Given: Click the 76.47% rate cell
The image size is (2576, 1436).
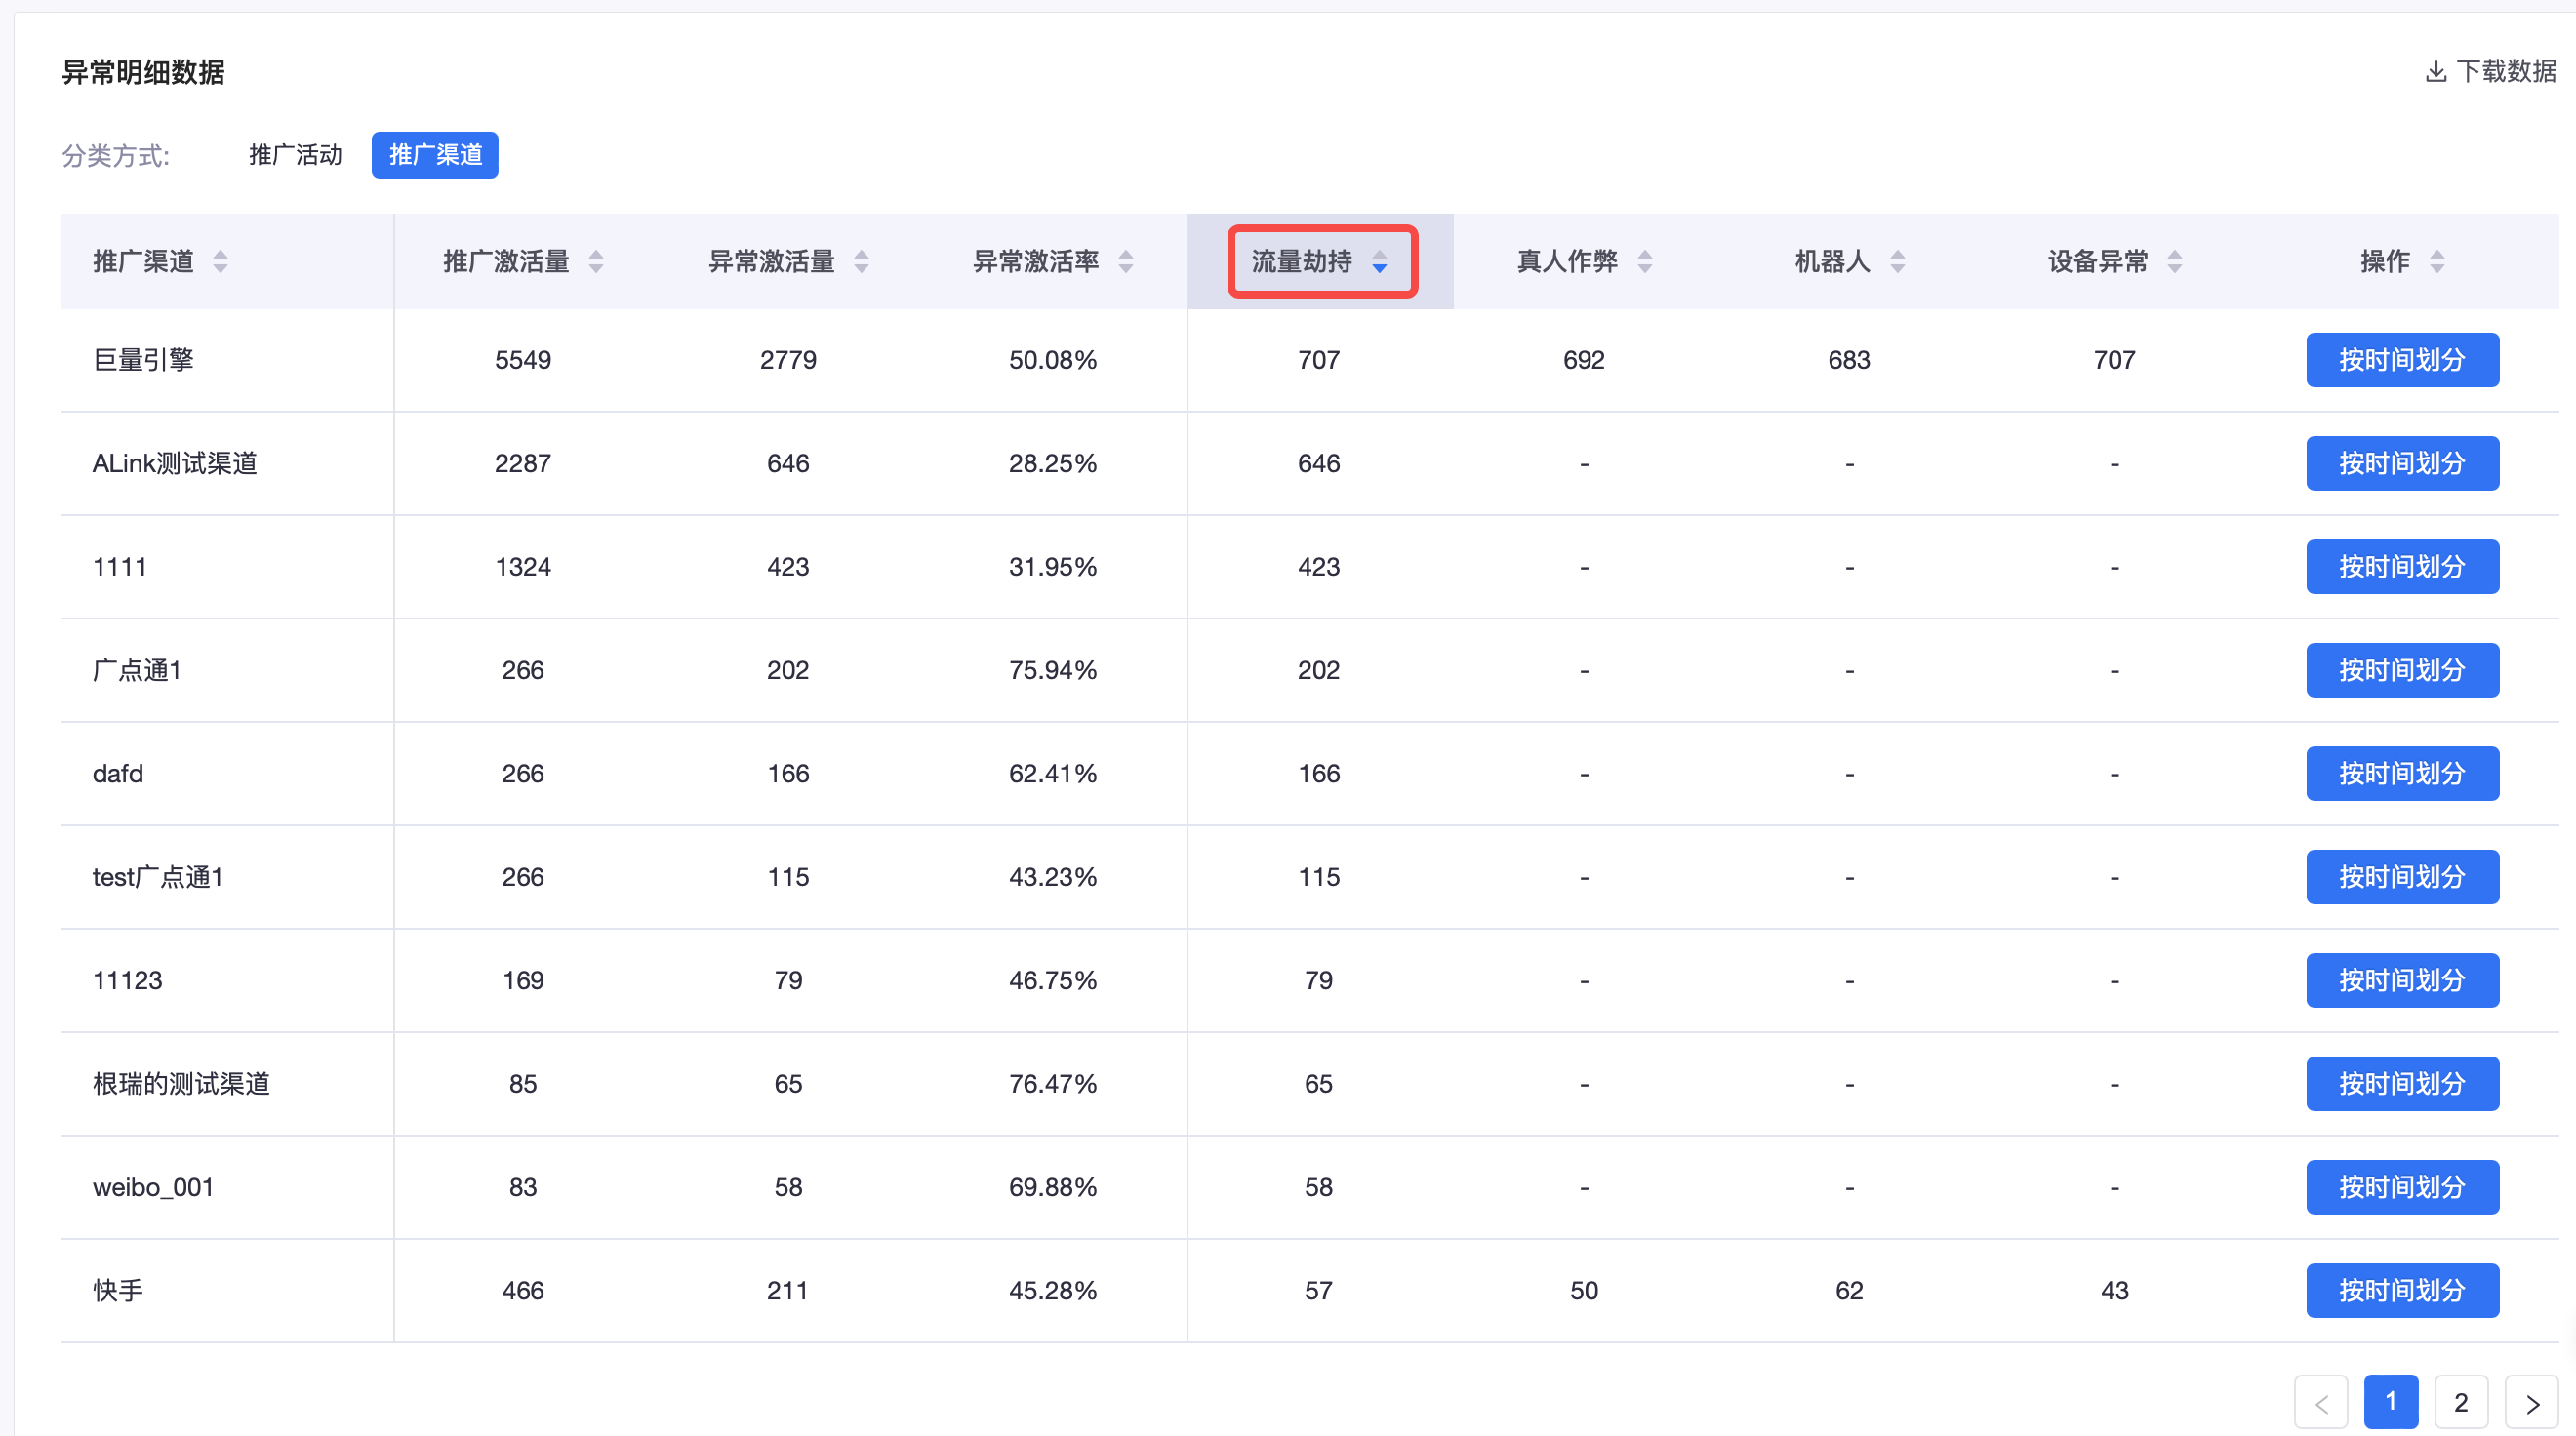Looking at the screenshot, I should [x=1053, y=1084].
